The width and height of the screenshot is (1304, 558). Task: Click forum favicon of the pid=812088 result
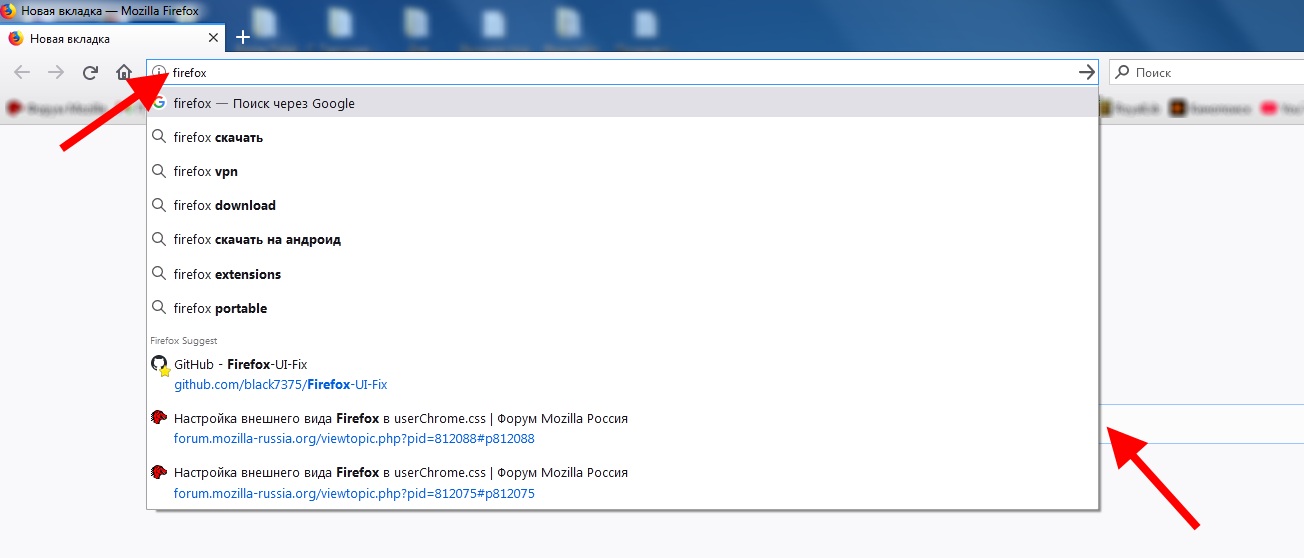[158, 418]
